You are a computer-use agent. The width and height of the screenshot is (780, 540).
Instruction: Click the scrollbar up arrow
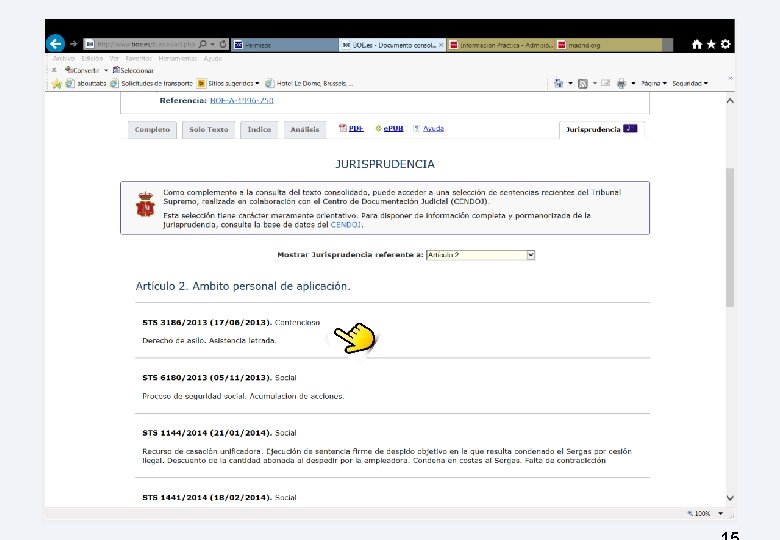[730, 100]
